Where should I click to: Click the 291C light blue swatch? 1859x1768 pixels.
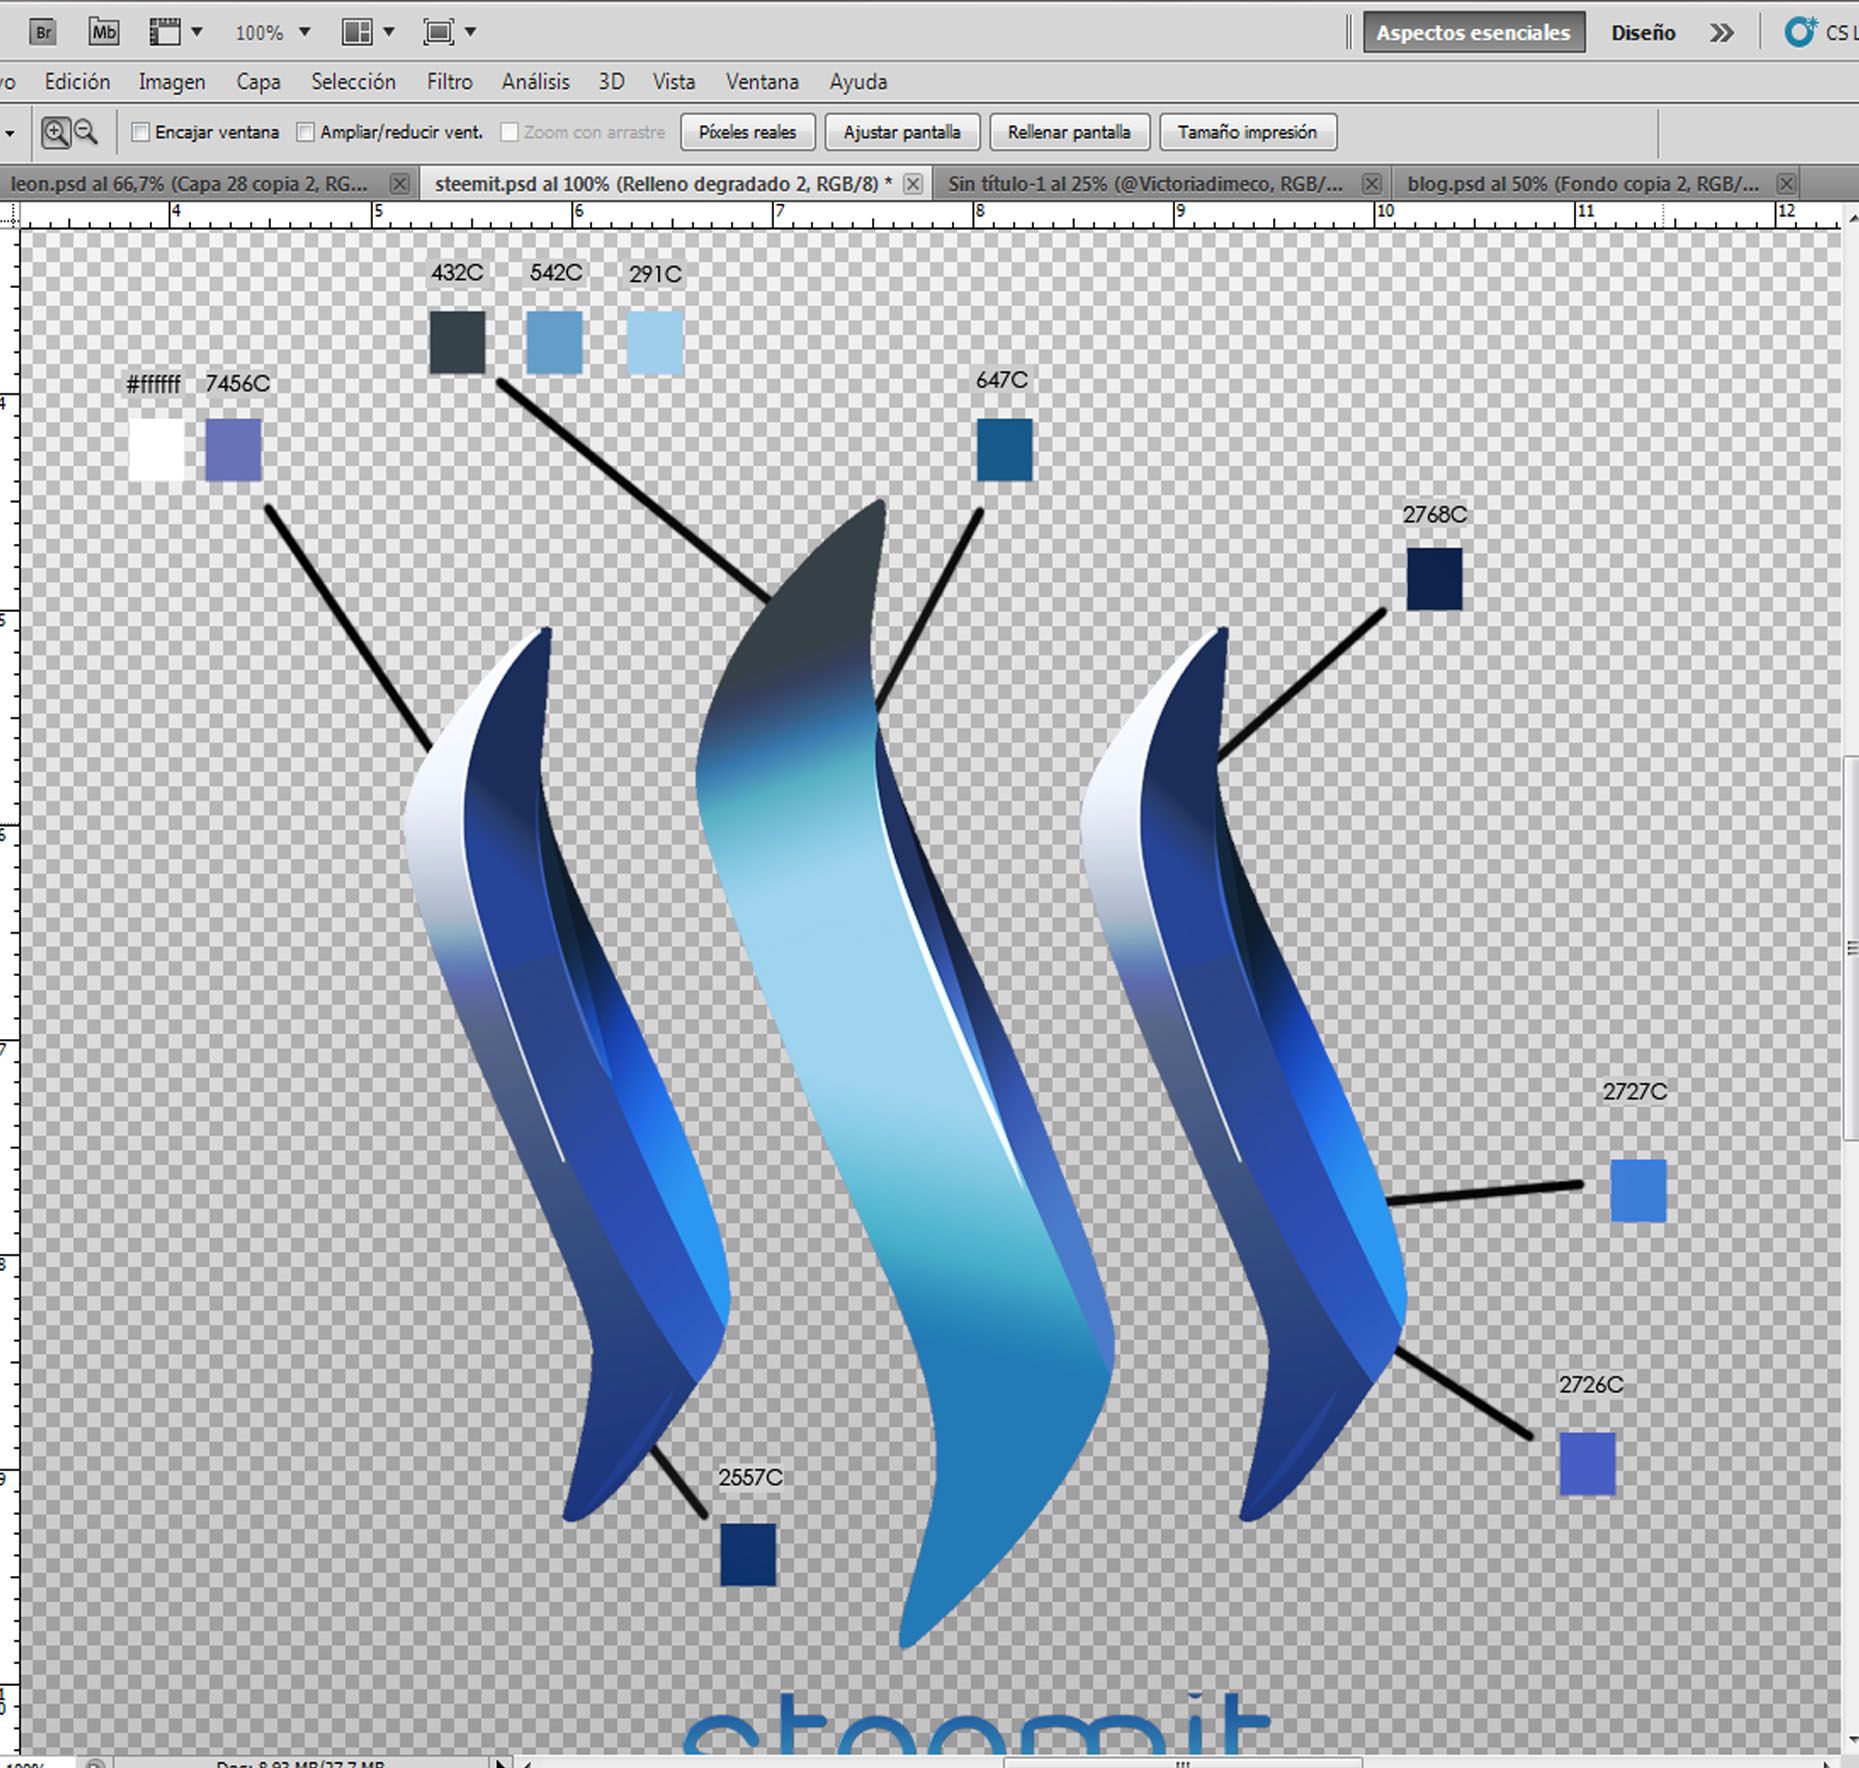(x=655, y=342)
